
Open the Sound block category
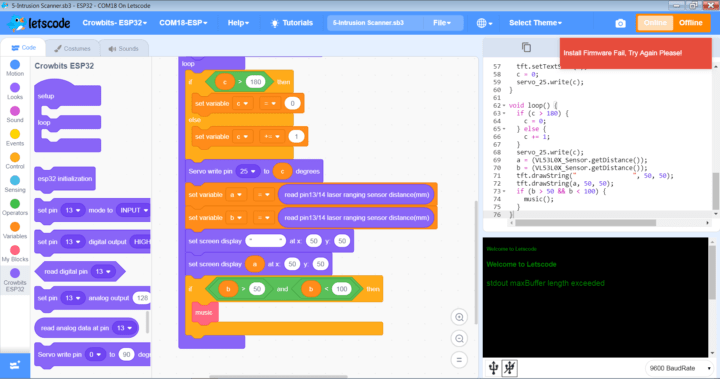point(15,114)
